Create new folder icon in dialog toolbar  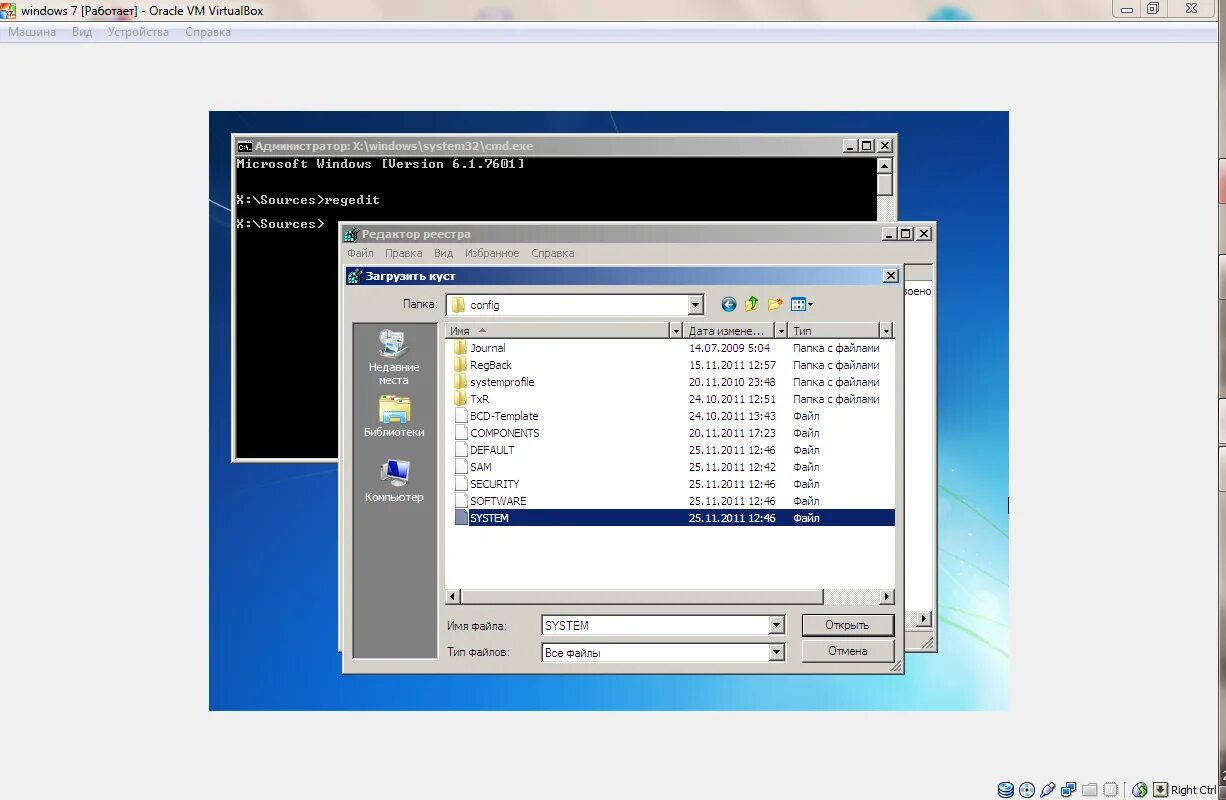[x=775, y=305]
